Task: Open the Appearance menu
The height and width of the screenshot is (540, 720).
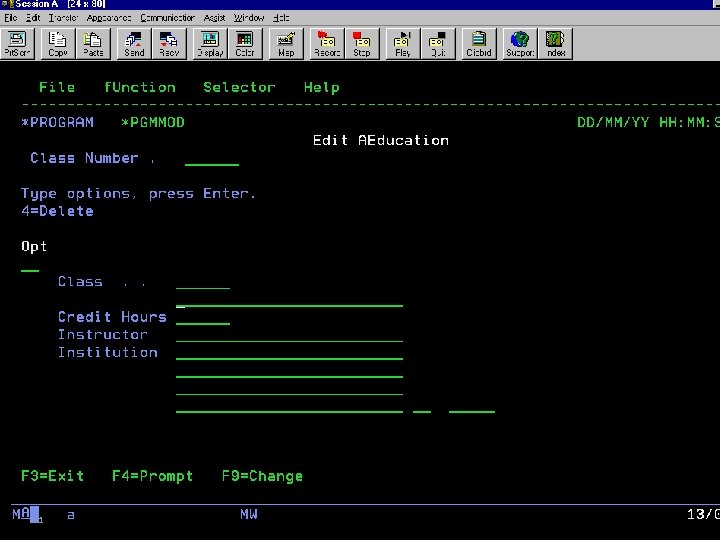Action: coord(109,18)
